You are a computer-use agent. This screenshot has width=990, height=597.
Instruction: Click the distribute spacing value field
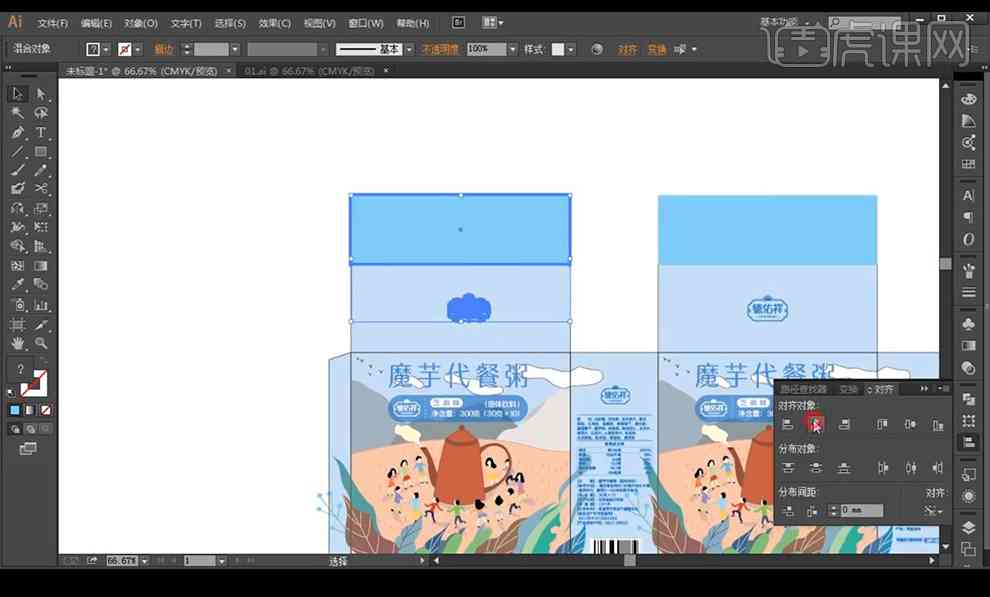(862, 510)
